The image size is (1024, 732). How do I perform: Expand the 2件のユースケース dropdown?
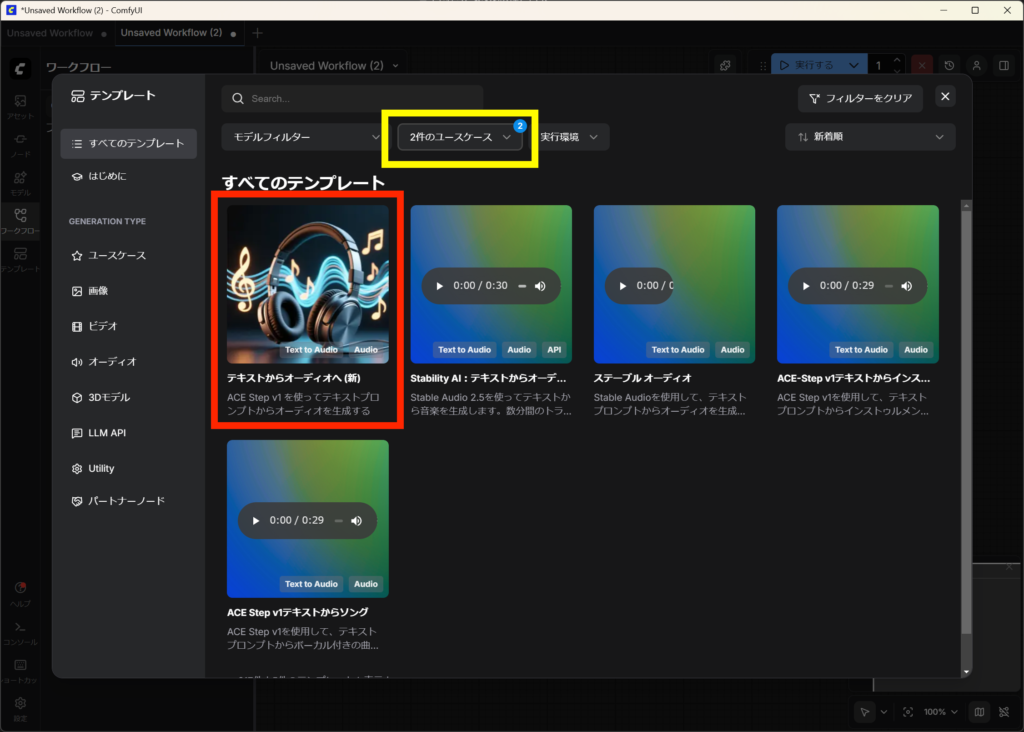(460, 137)
